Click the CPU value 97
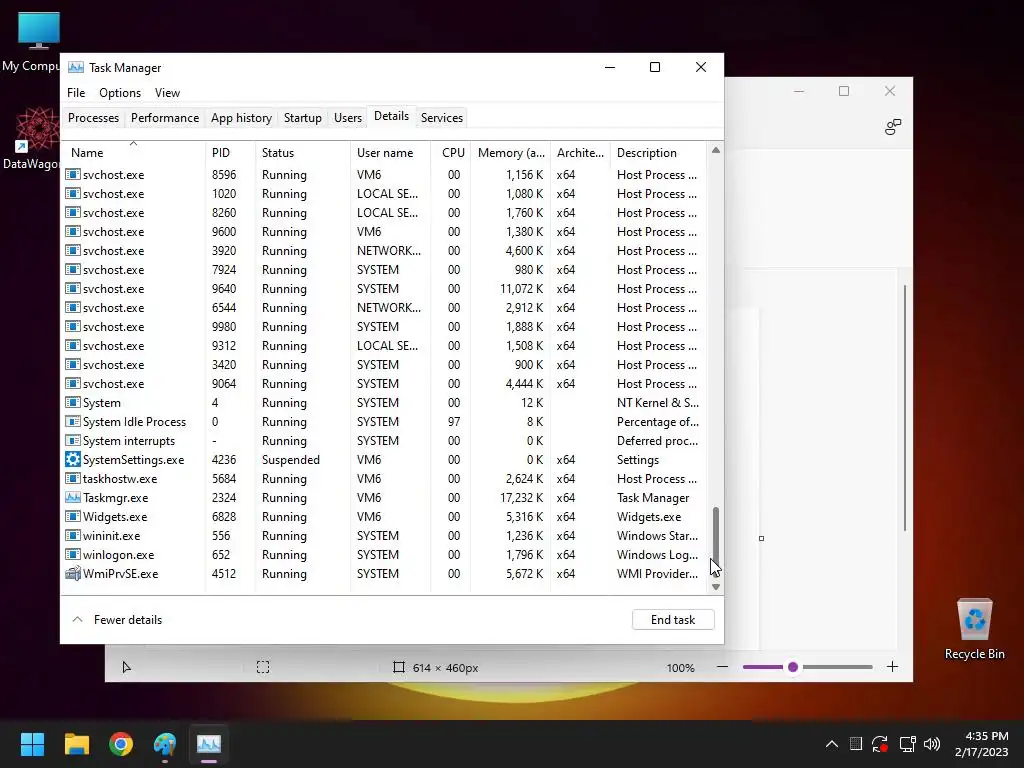The height and width of the screenshot is (768, 1024). pos(454,422)
